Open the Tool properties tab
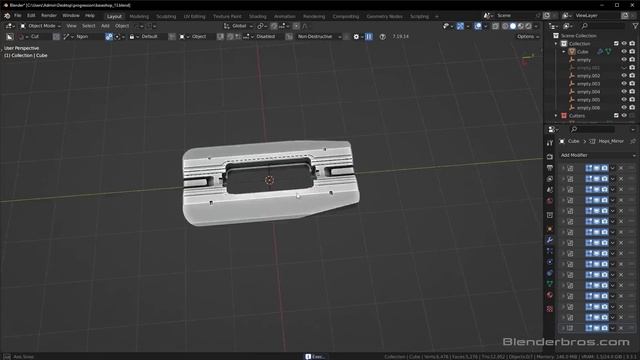This screenshot has height=360, width=640. (550, 143)
